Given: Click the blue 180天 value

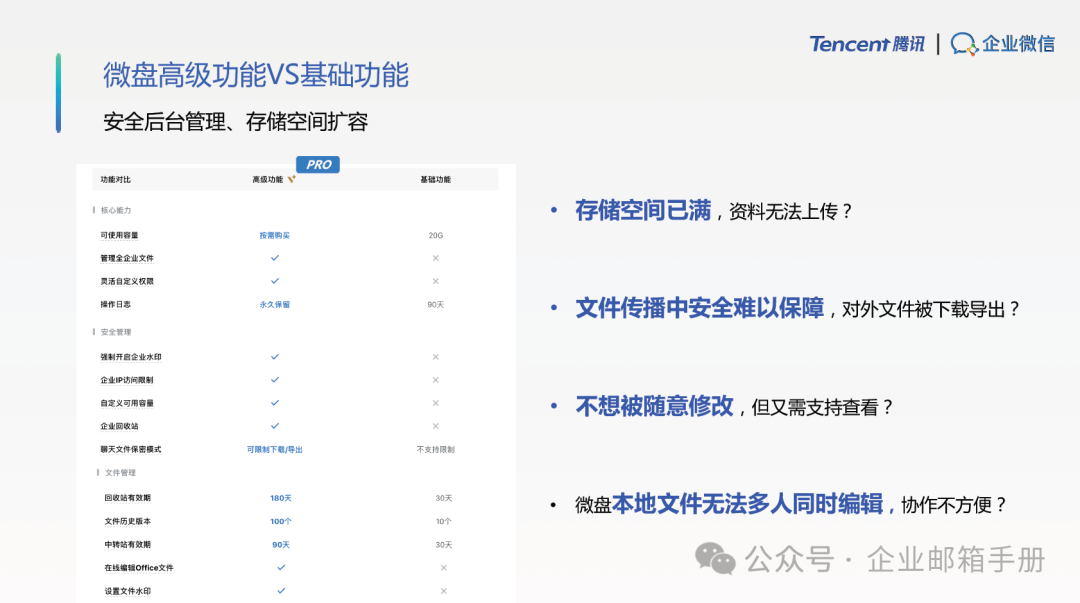Looking at the screenshot, I should [x=281, y=498].
